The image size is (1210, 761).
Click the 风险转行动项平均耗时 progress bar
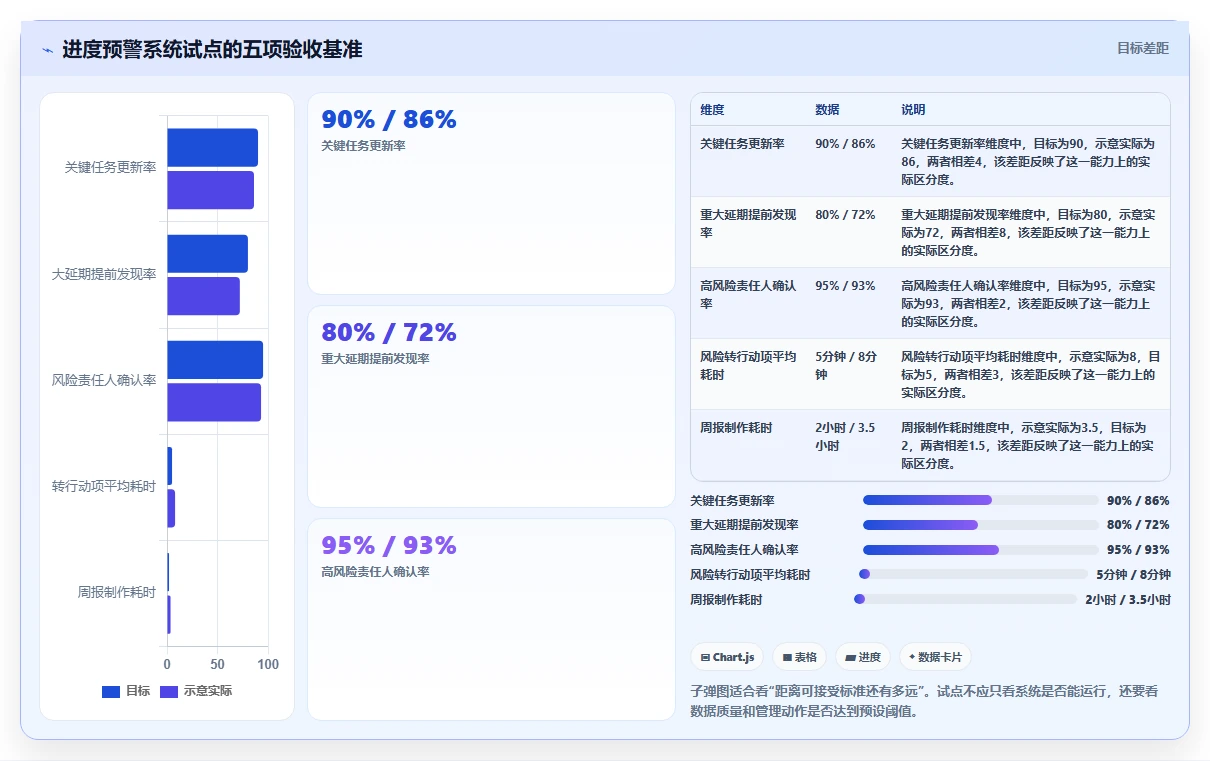point(973,574)
